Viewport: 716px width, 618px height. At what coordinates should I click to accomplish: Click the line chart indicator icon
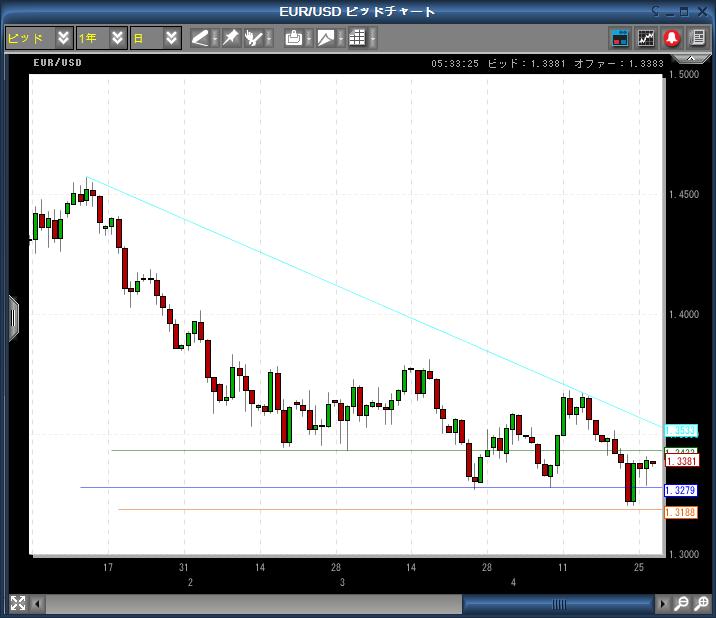tap(646, 38)
